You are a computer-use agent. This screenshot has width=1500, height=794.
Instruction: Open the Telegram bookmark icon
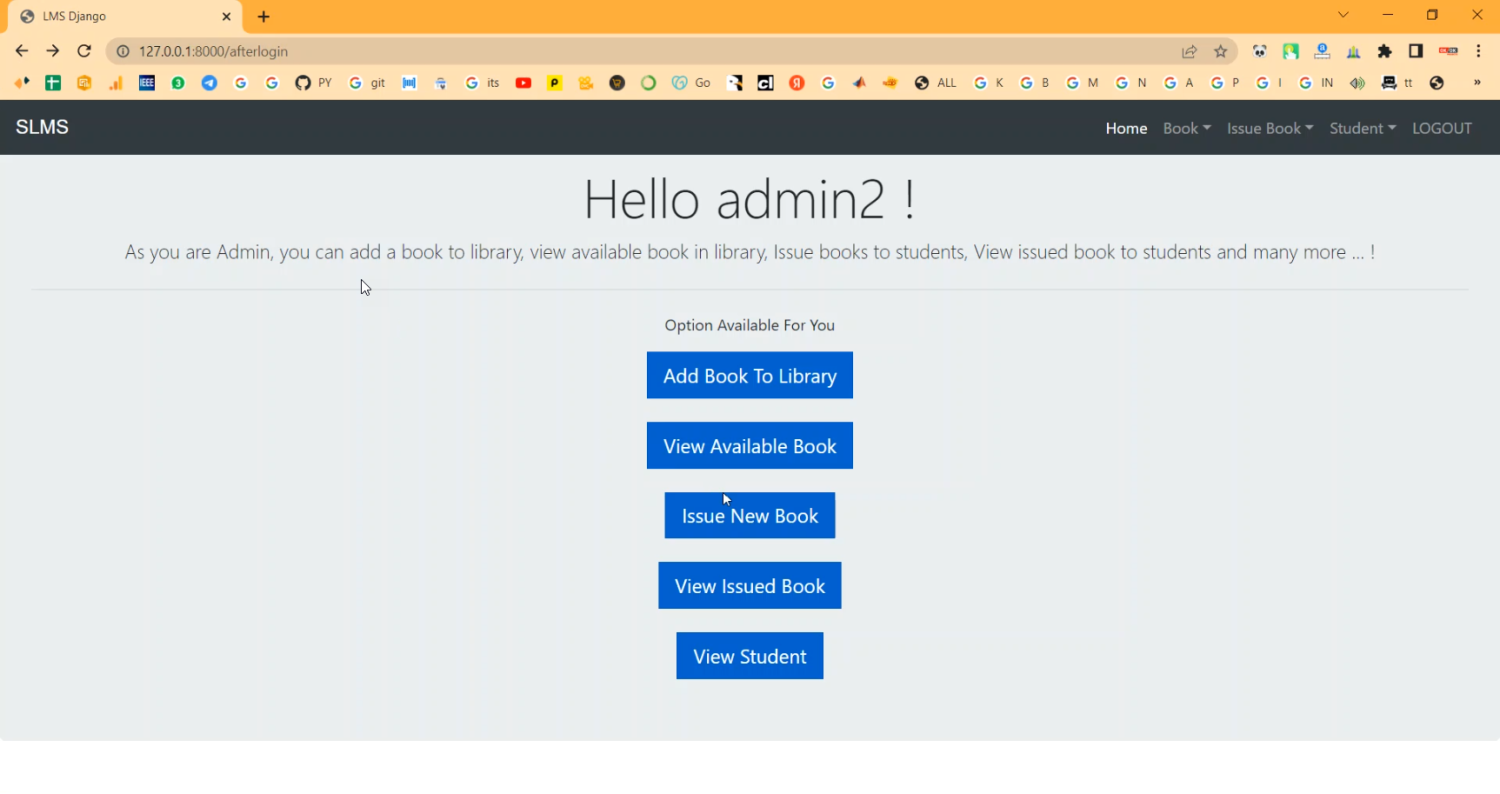pos(209,83)
